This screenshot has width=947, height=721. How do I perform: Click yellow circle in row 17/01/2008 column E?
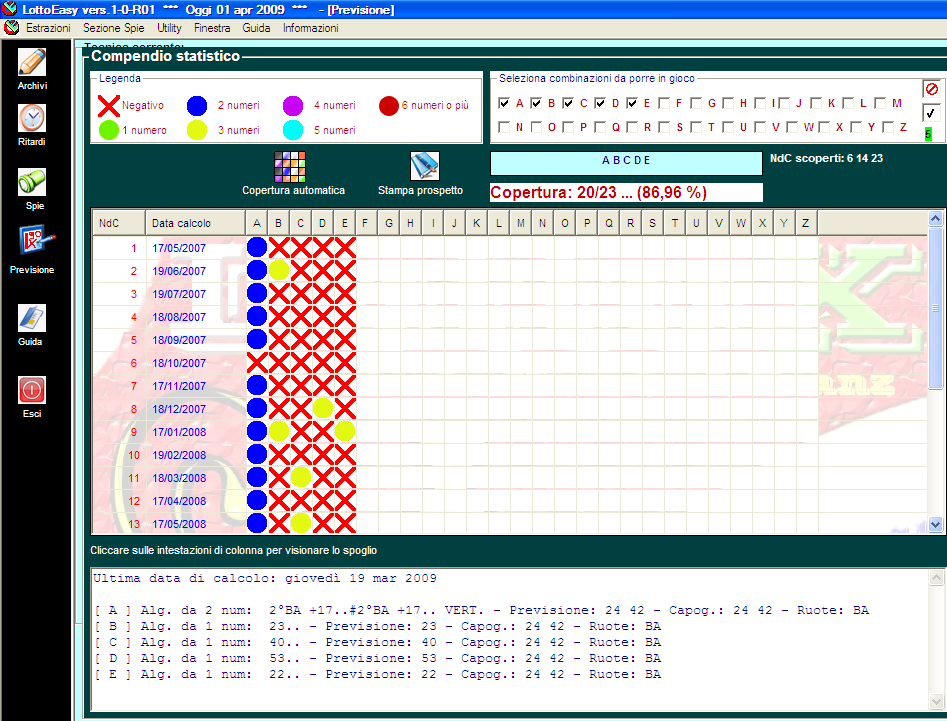coord(345,431)
